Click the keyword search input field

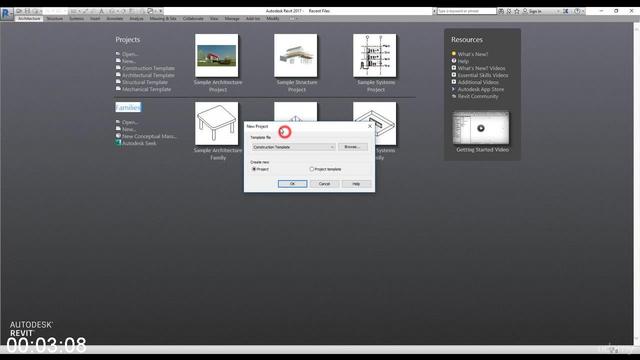point(467,11)
